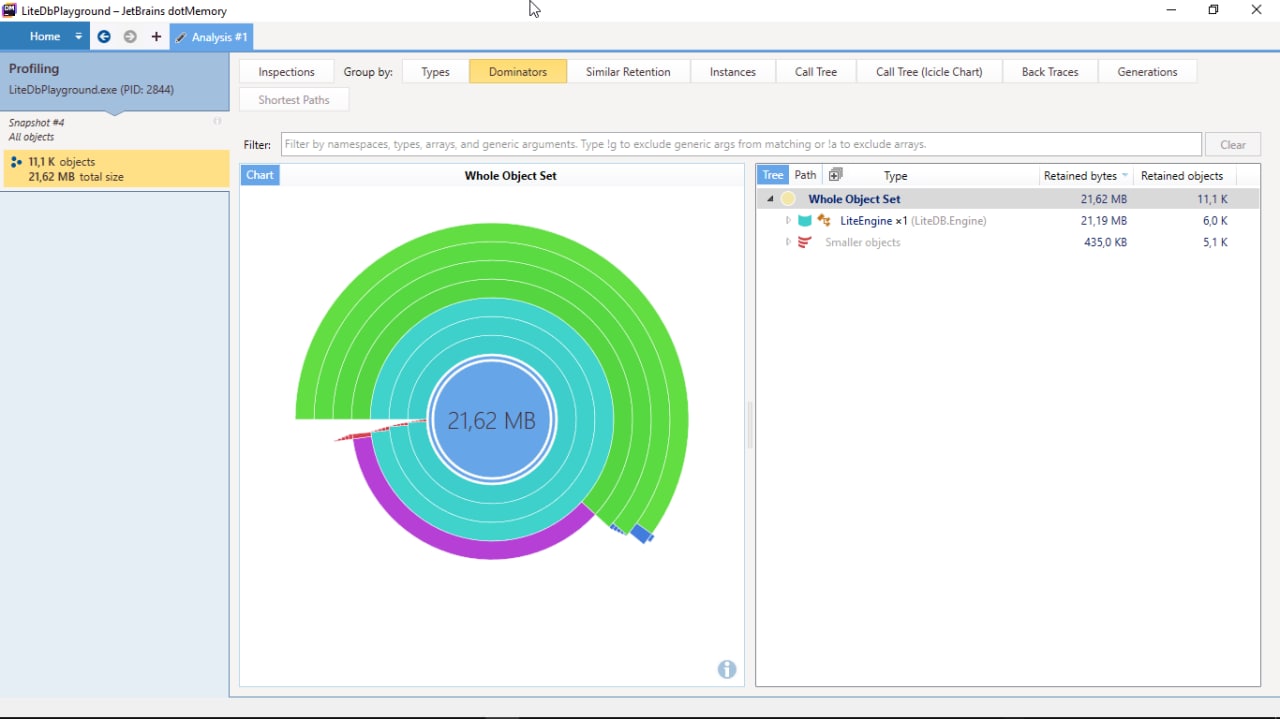Image resolution: width=1280 pixels, height=719 pixels.
Task: Click the 435,0 KB retained bytes cell
Action: (1105, 243)
